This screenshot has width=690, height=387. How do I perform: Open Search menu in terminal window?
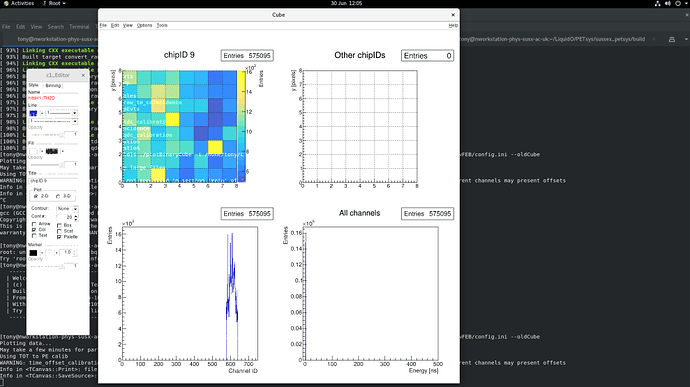pos(56,27)
